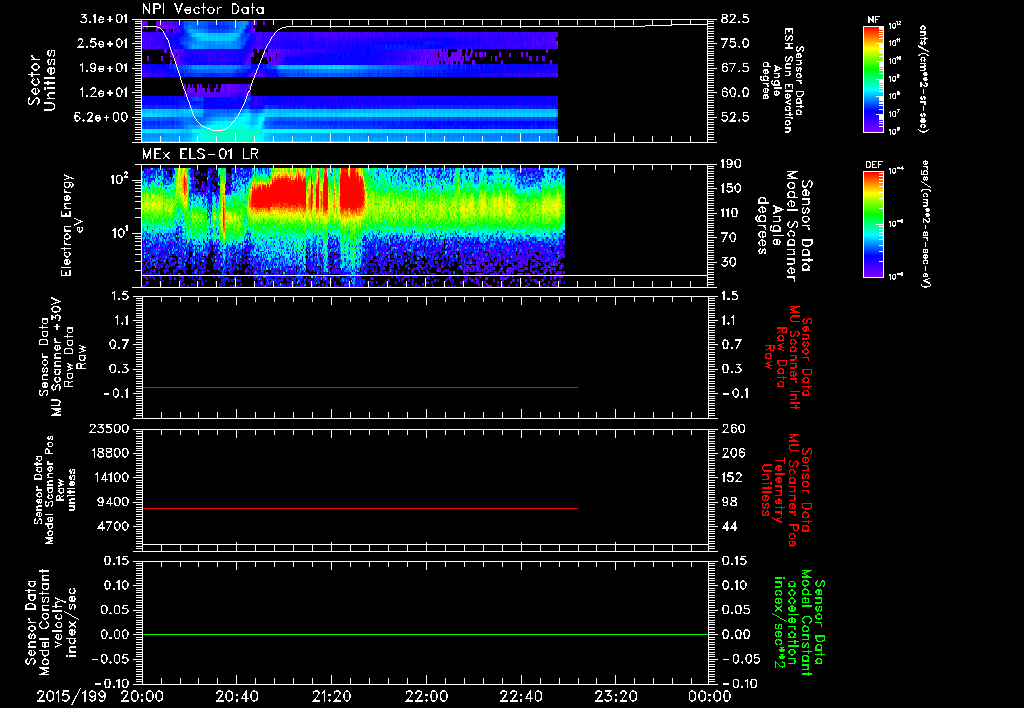Click the red line in MU Scanner +30V panel
Image resolution: width=1024 pixels, height=708 pixels.
(360, 388)
